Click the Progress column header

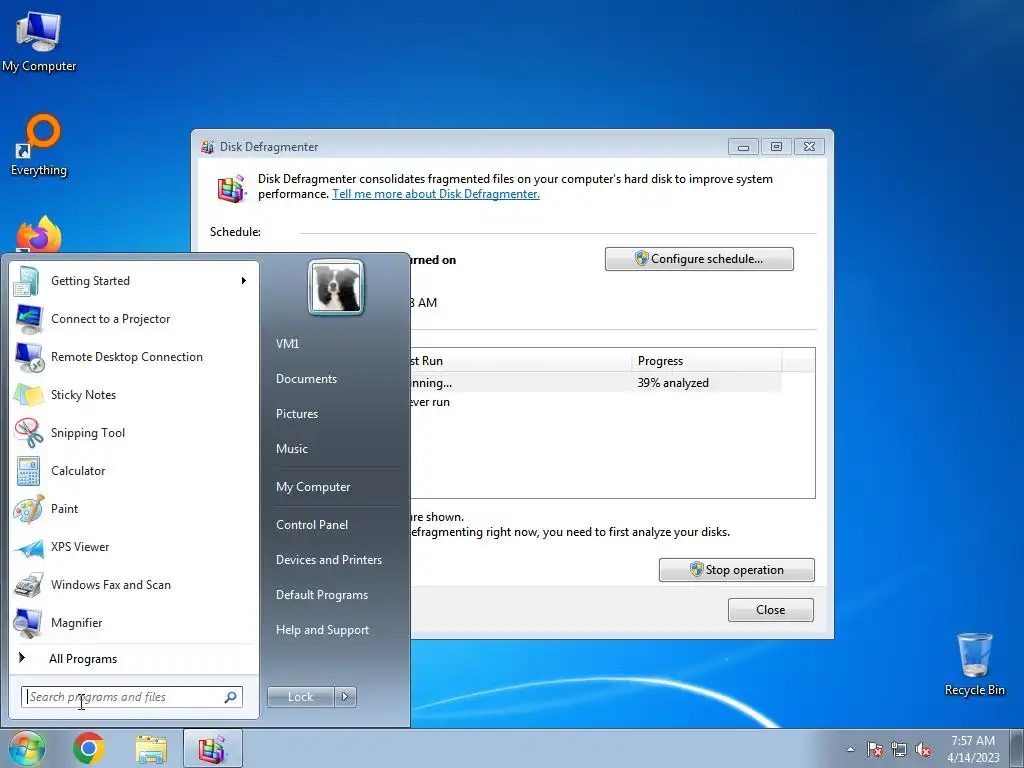[707, 360]
